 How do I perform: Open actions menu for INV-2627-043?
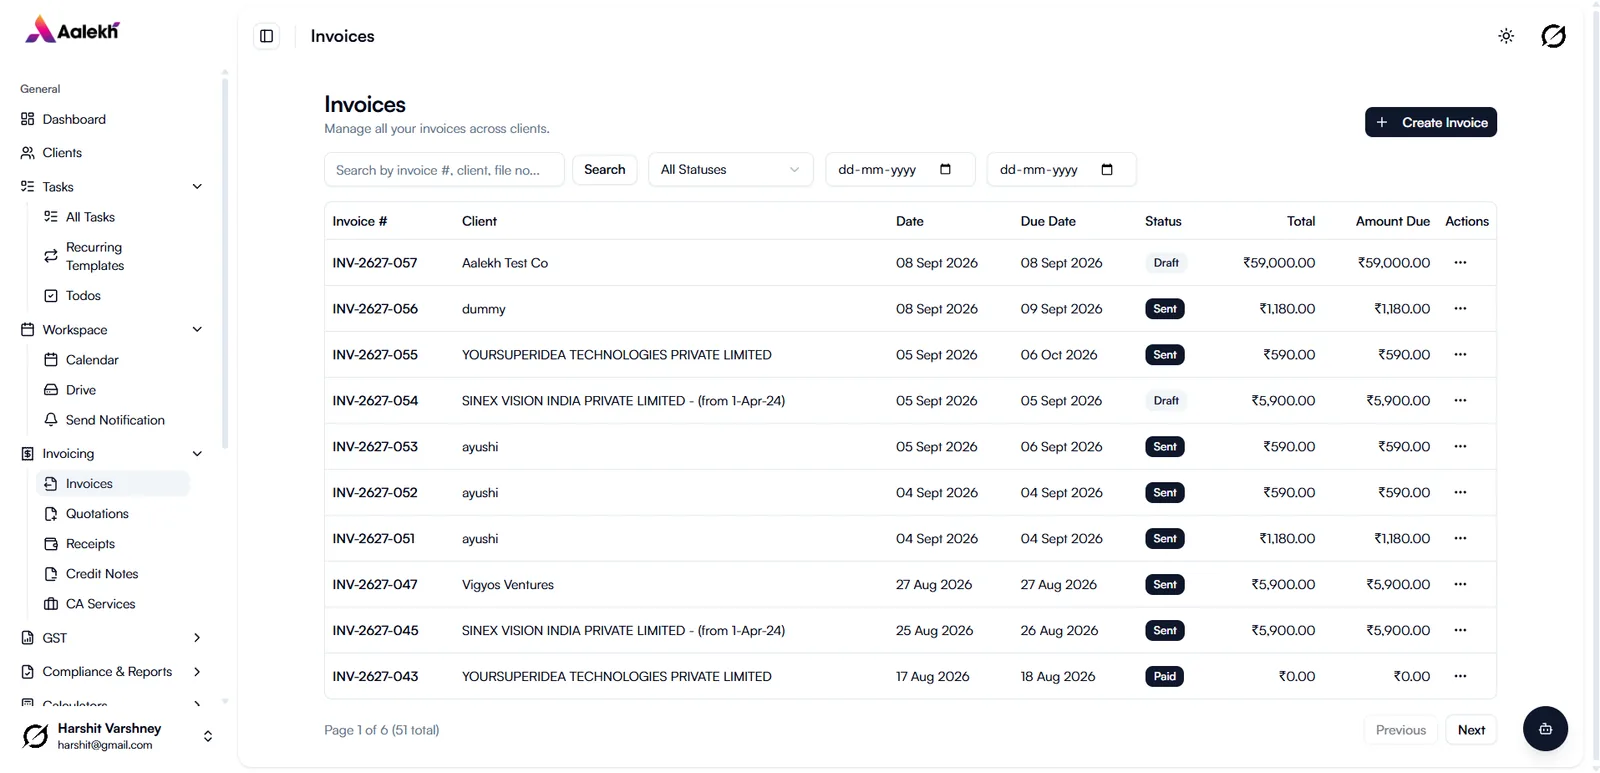click(x=1460, y=677)
